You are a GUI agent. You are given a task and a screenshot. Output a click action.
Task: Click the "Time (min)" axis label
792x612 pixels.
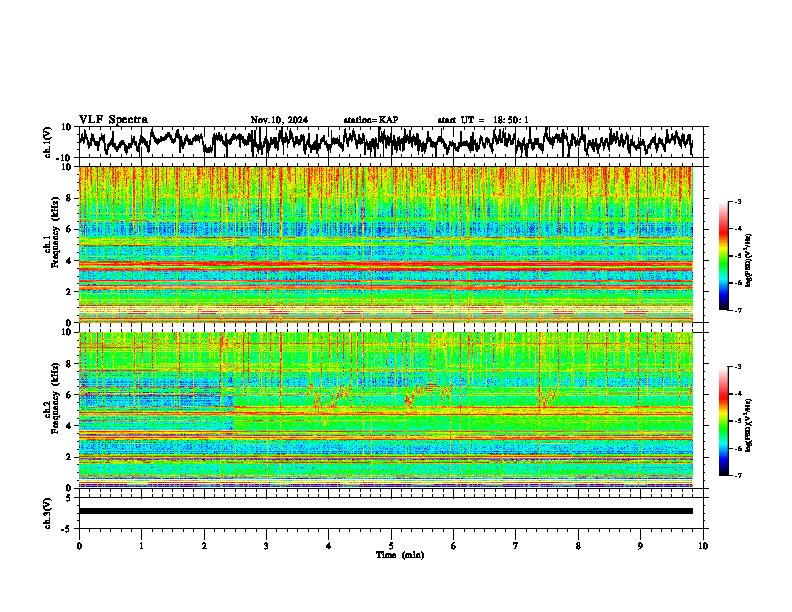coord(400,555)
